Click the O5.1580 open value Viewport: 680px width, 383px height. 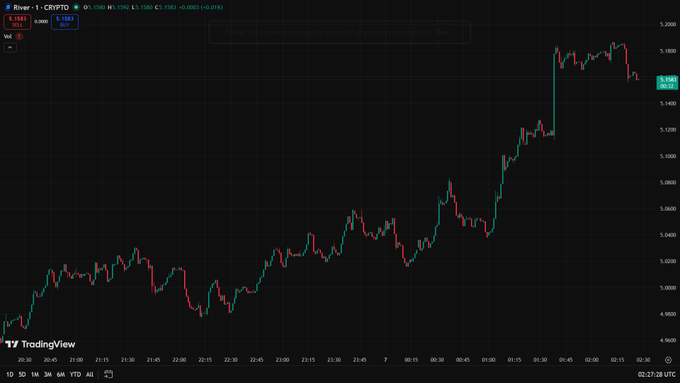pyautogui.click(x=94, y=7)
